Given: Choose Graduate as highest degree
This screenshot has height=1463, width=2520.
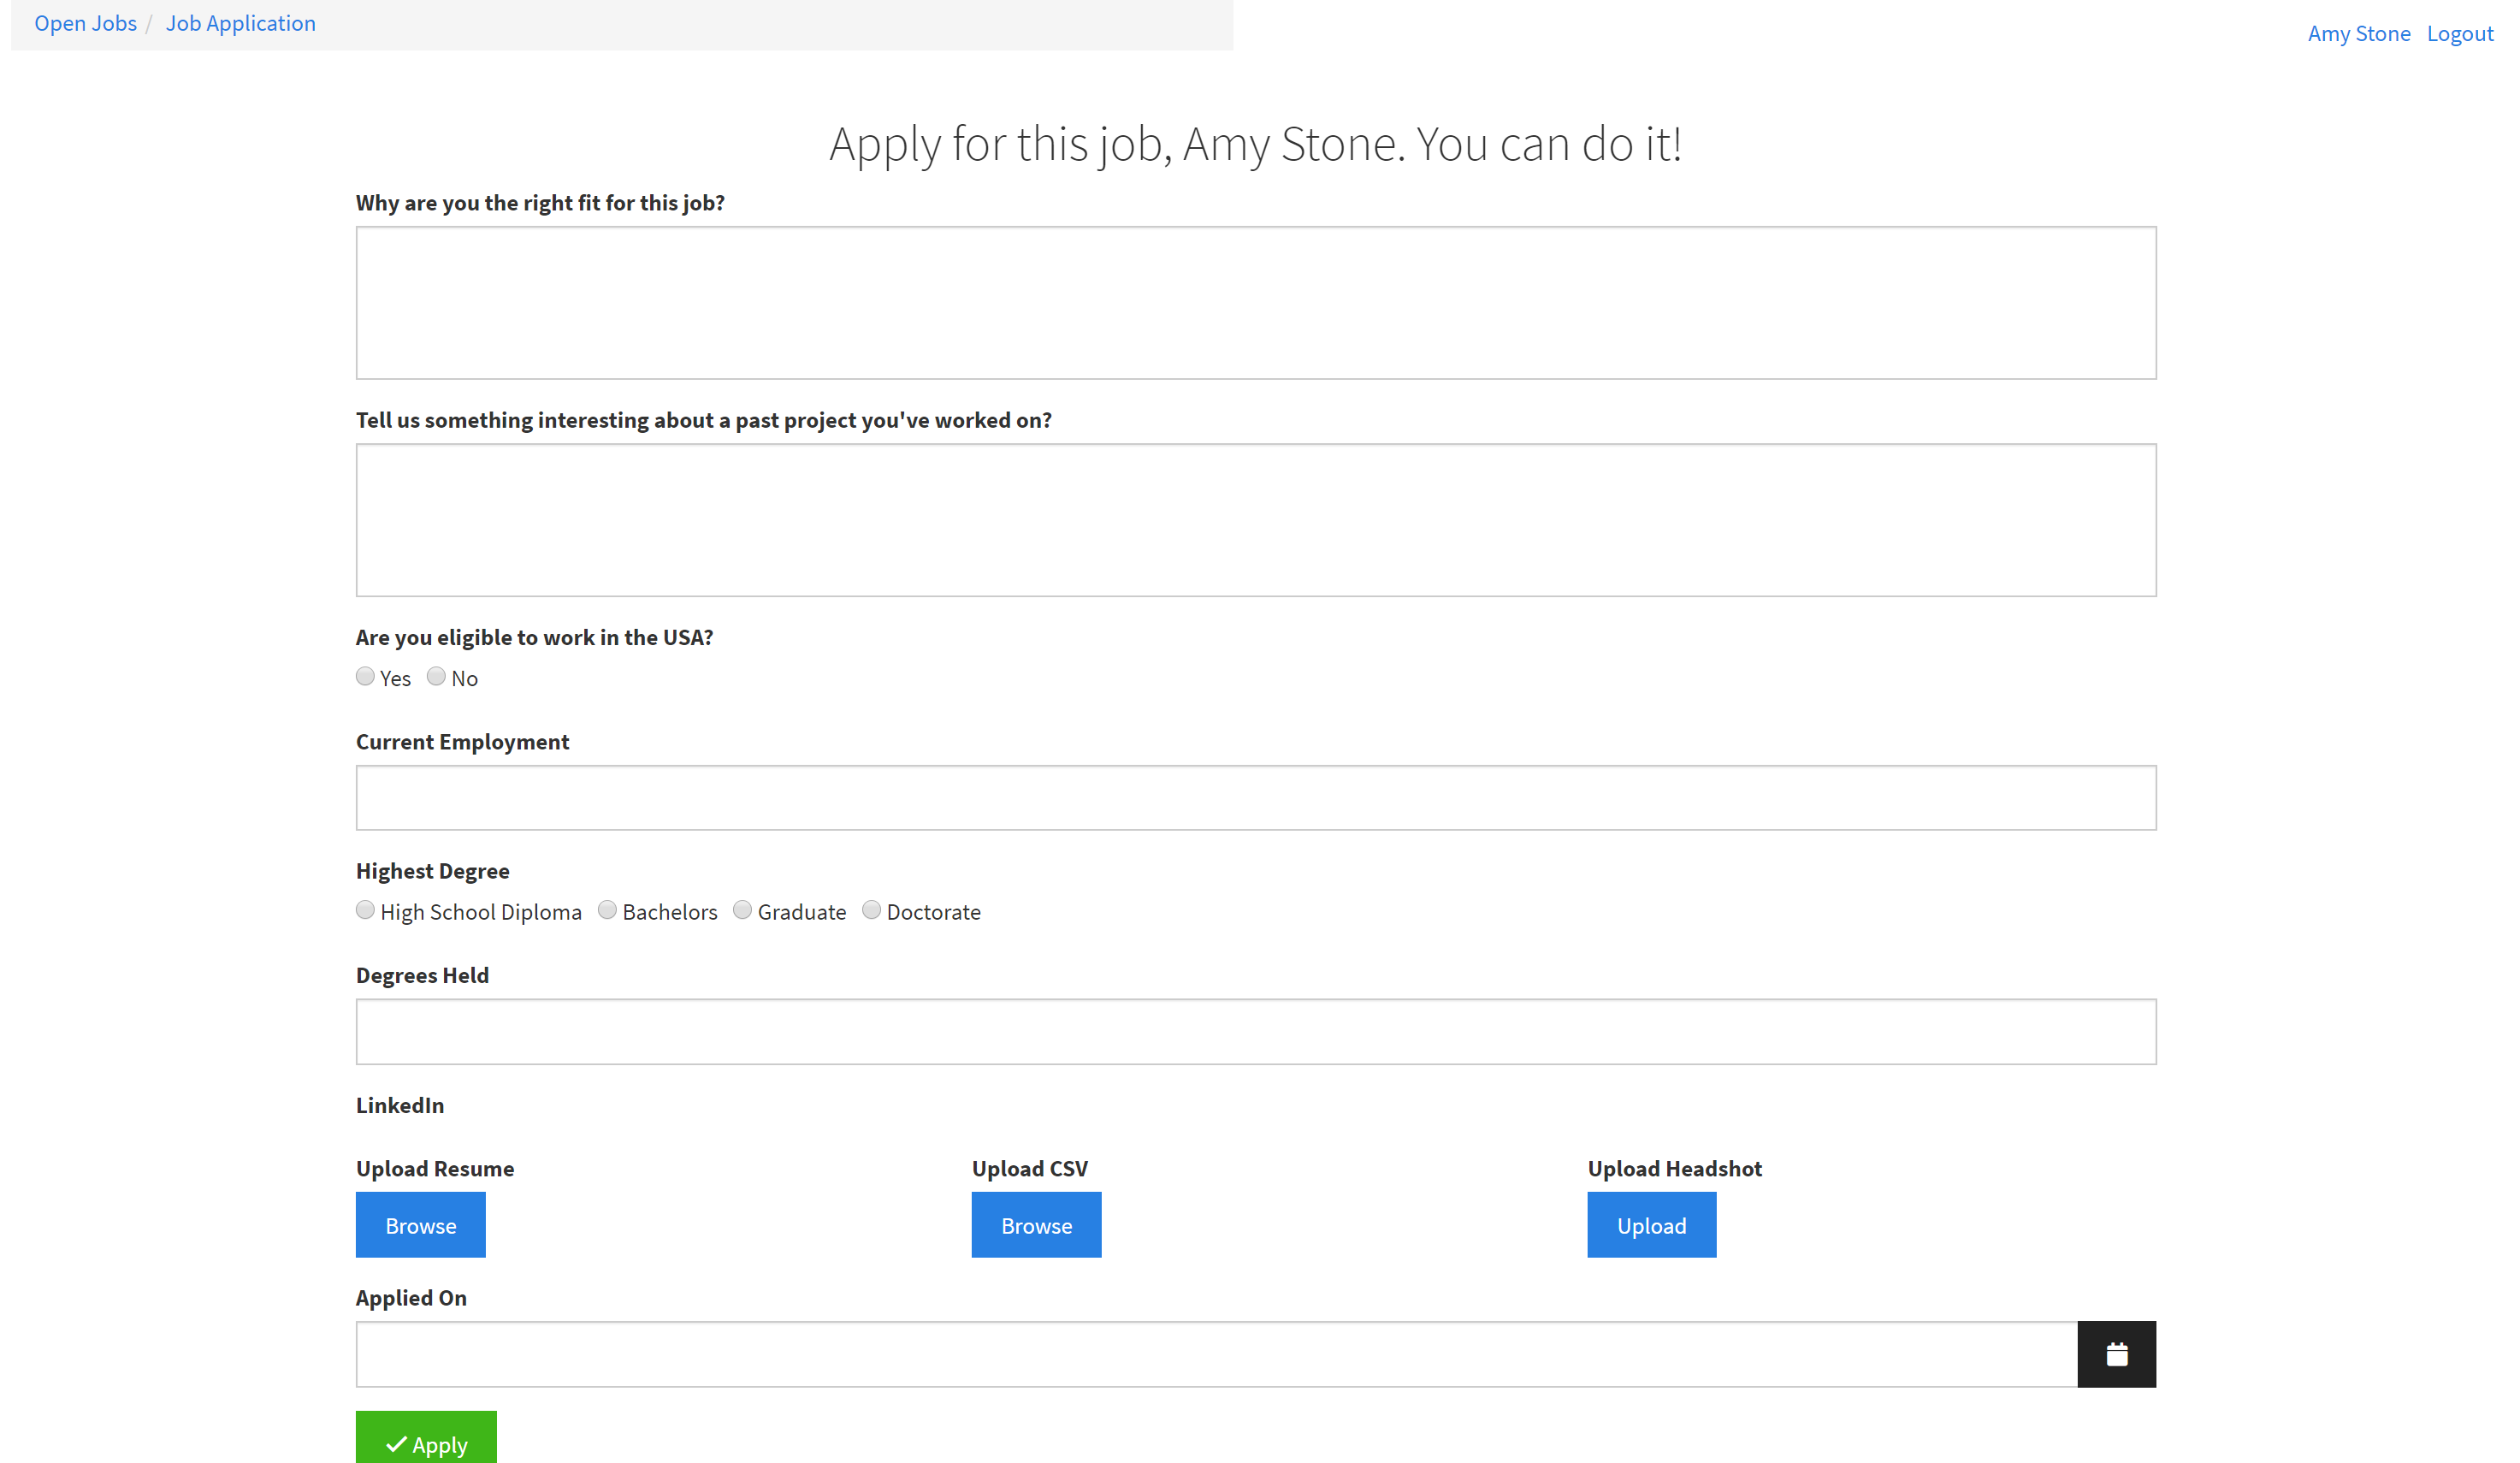Looking at the screenshot, I should tap(742, 910).
